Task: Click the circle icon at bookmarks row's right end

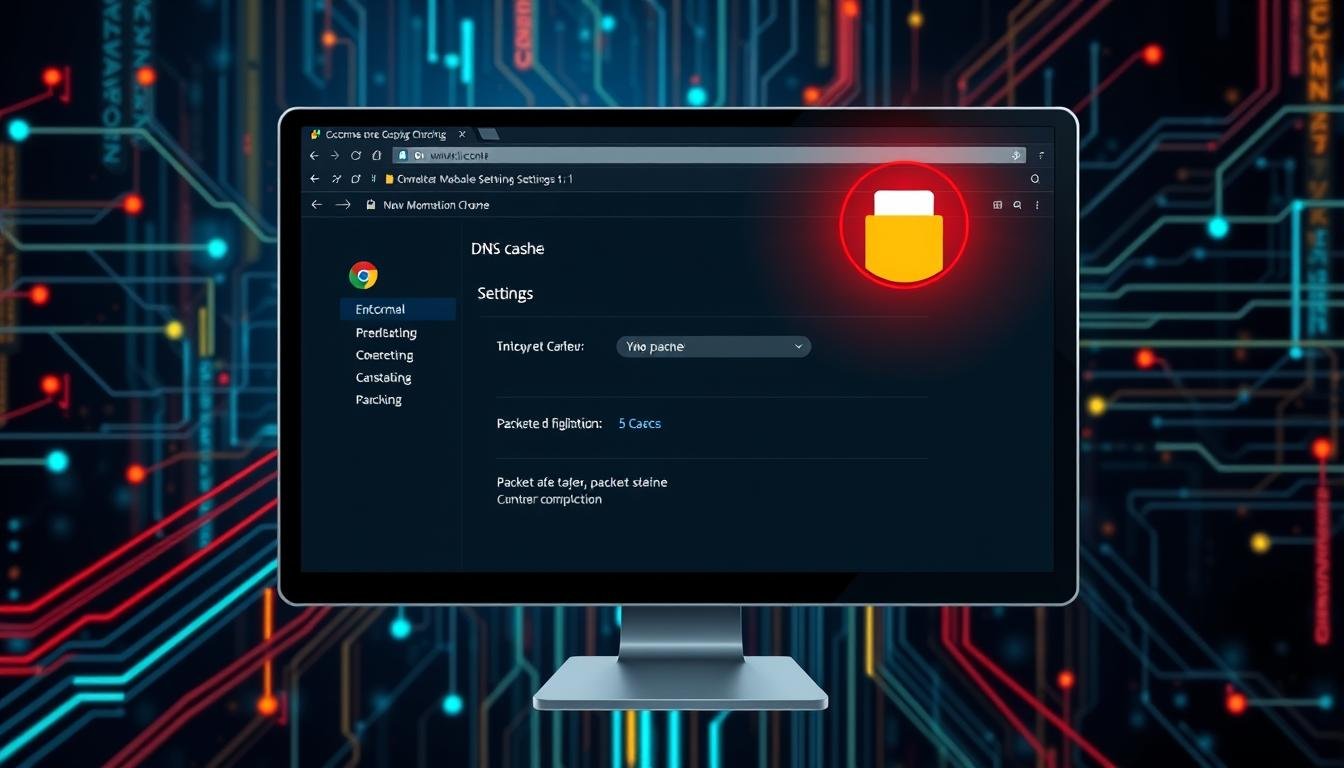Action: (x=1035, y=179)
